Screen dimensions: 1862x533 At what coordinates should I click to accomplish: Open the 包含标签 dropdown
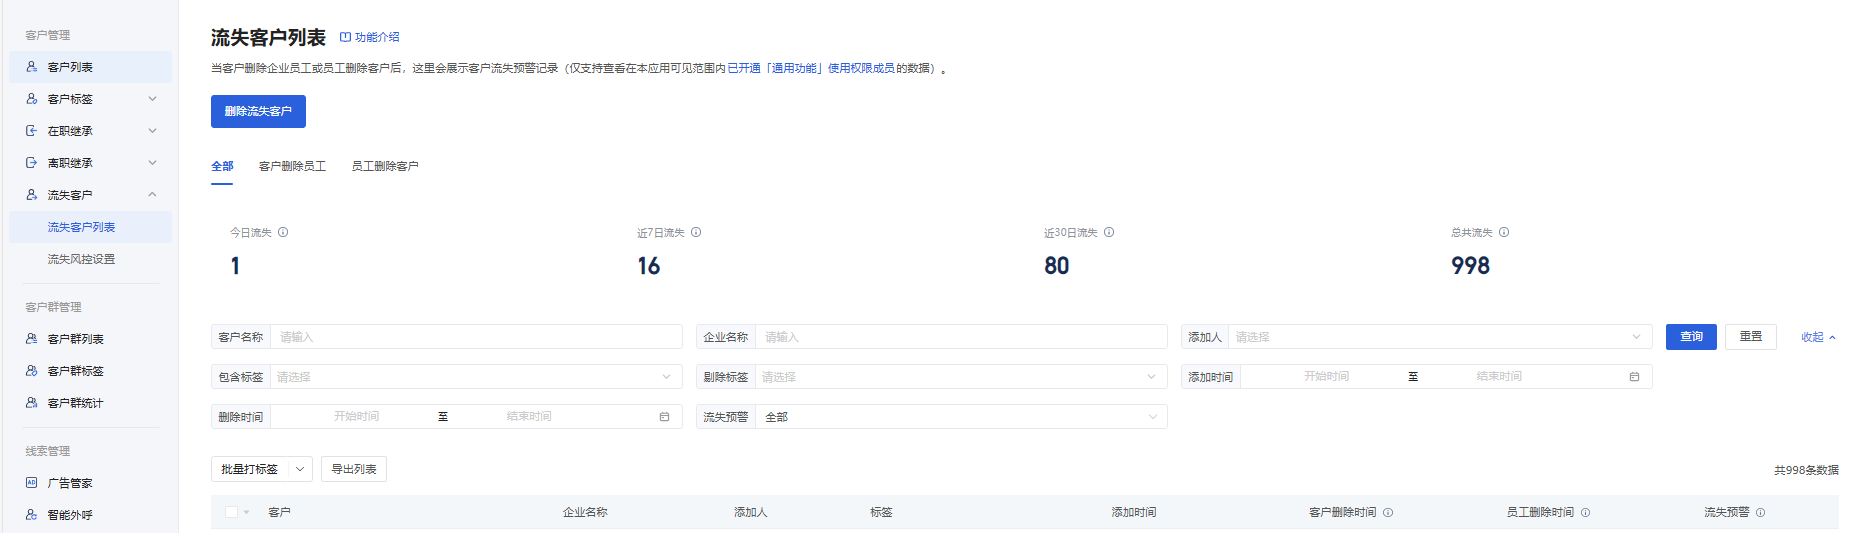pyautogui.click(x=476, y=377)
